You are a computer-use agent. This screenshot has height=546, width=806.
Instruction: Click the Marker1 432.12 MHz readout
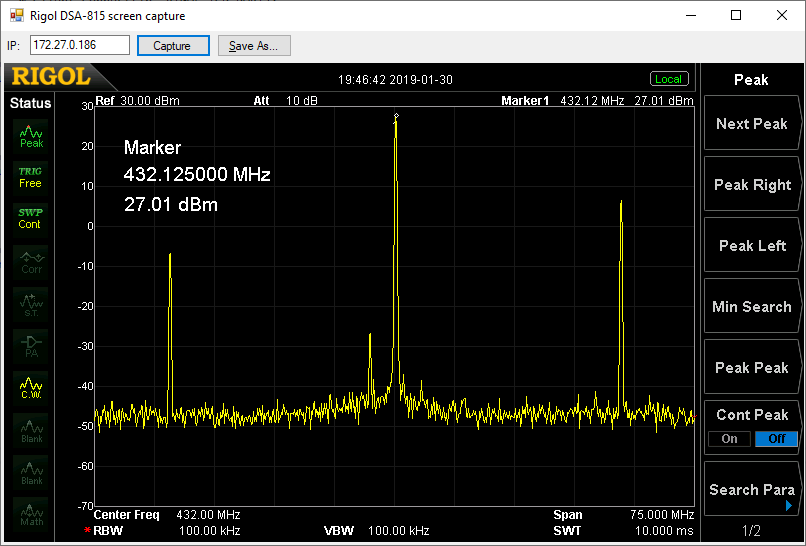[x=562, y=100]
